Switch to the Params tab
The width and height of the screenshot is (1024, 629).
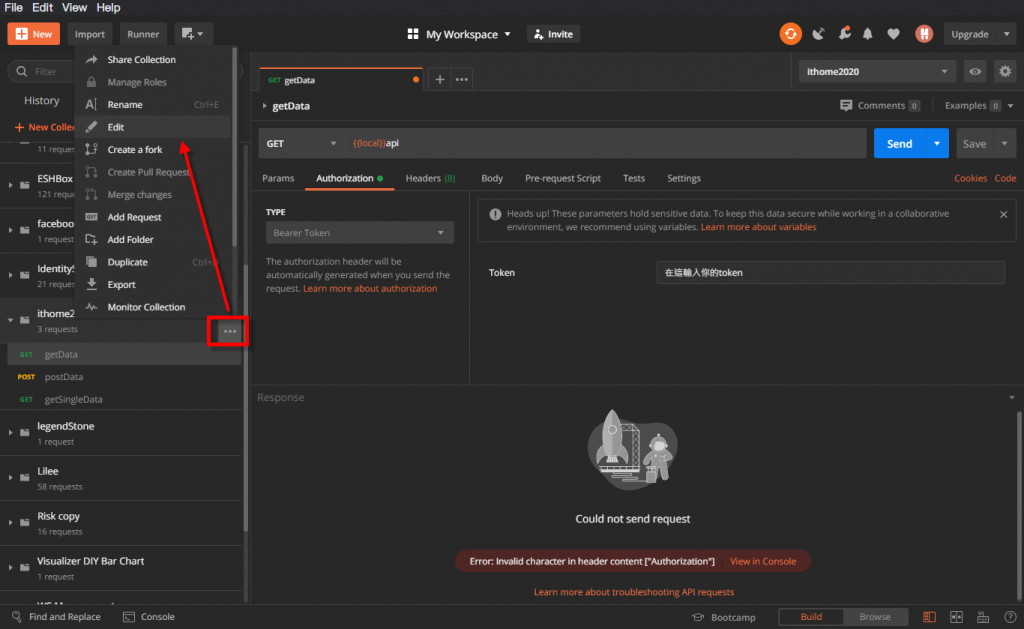coord(278,178)
